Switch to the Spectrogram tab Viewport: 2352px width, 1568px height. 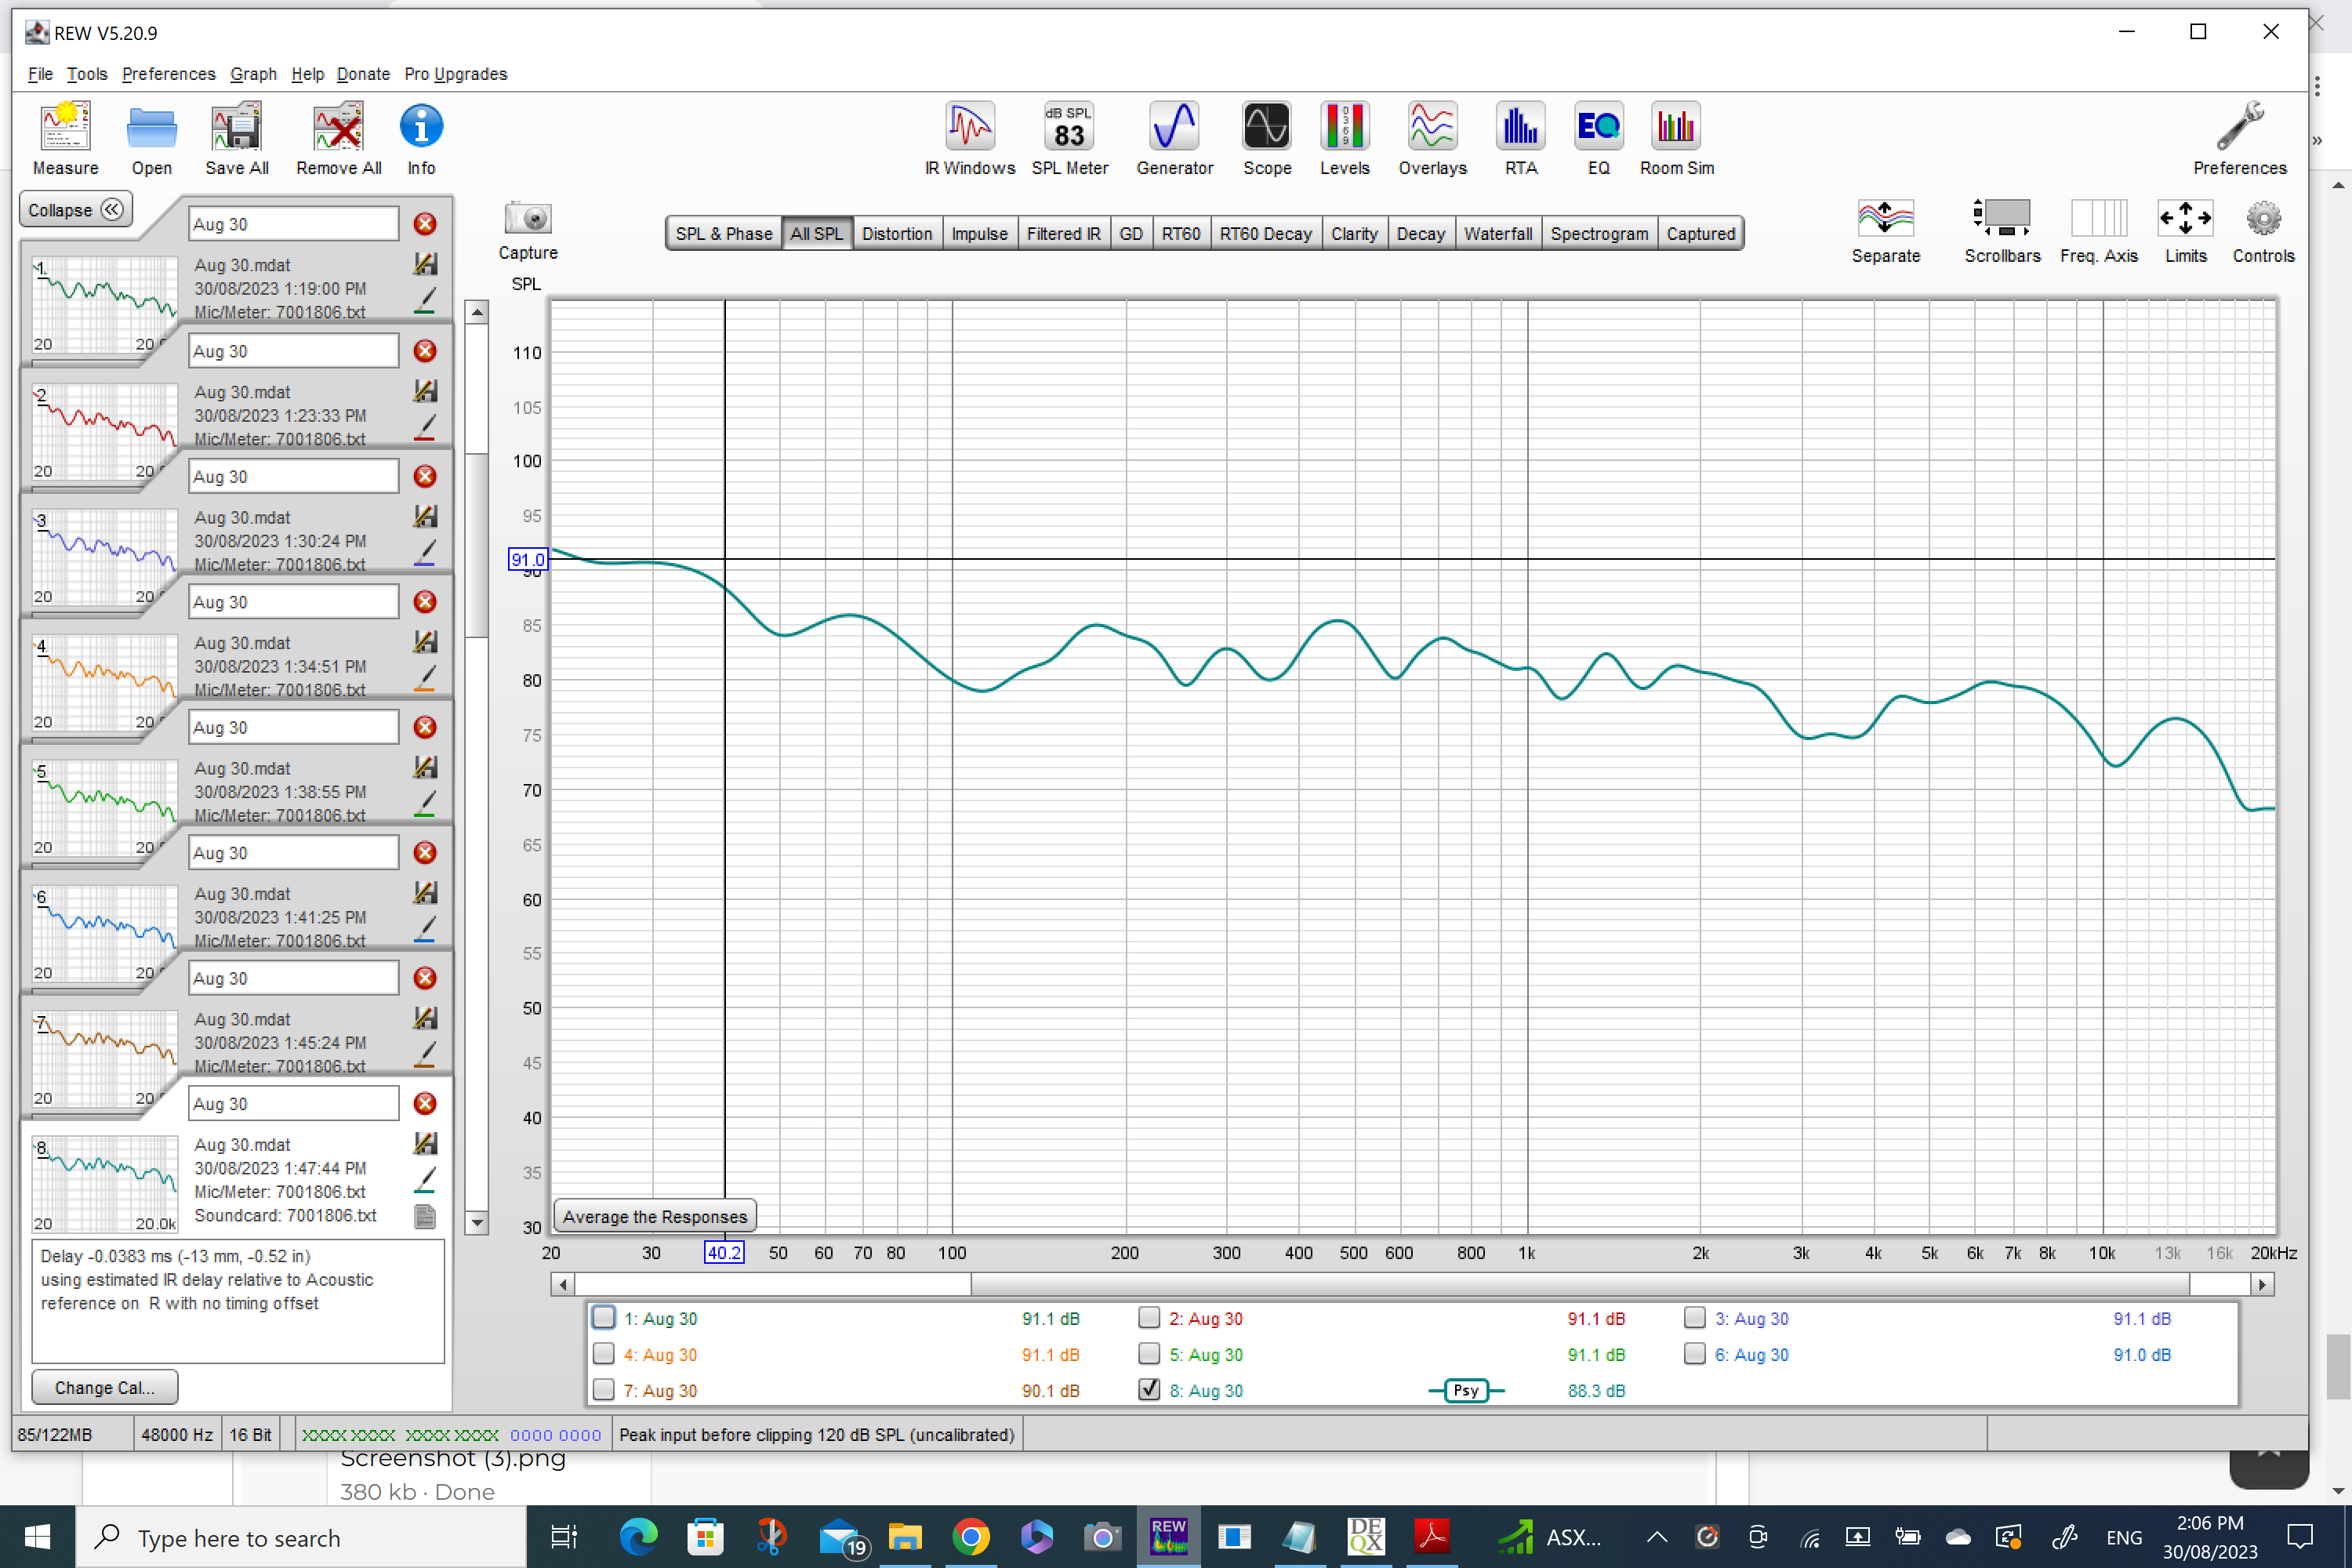(x=1599, y=234)
